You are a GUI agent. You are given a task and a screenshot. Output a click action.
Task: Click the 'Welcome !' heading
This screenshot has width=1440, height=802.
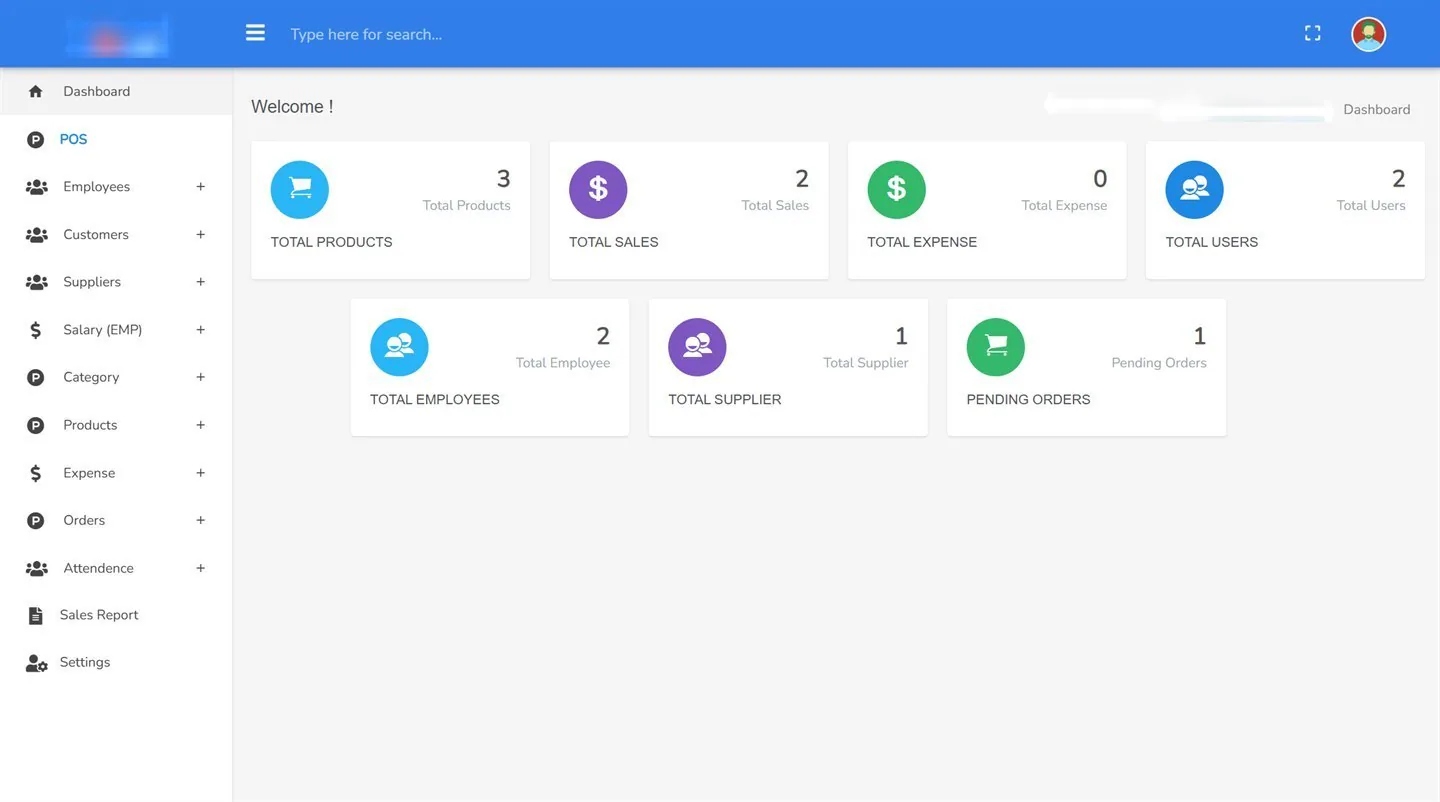click(292, 107)
